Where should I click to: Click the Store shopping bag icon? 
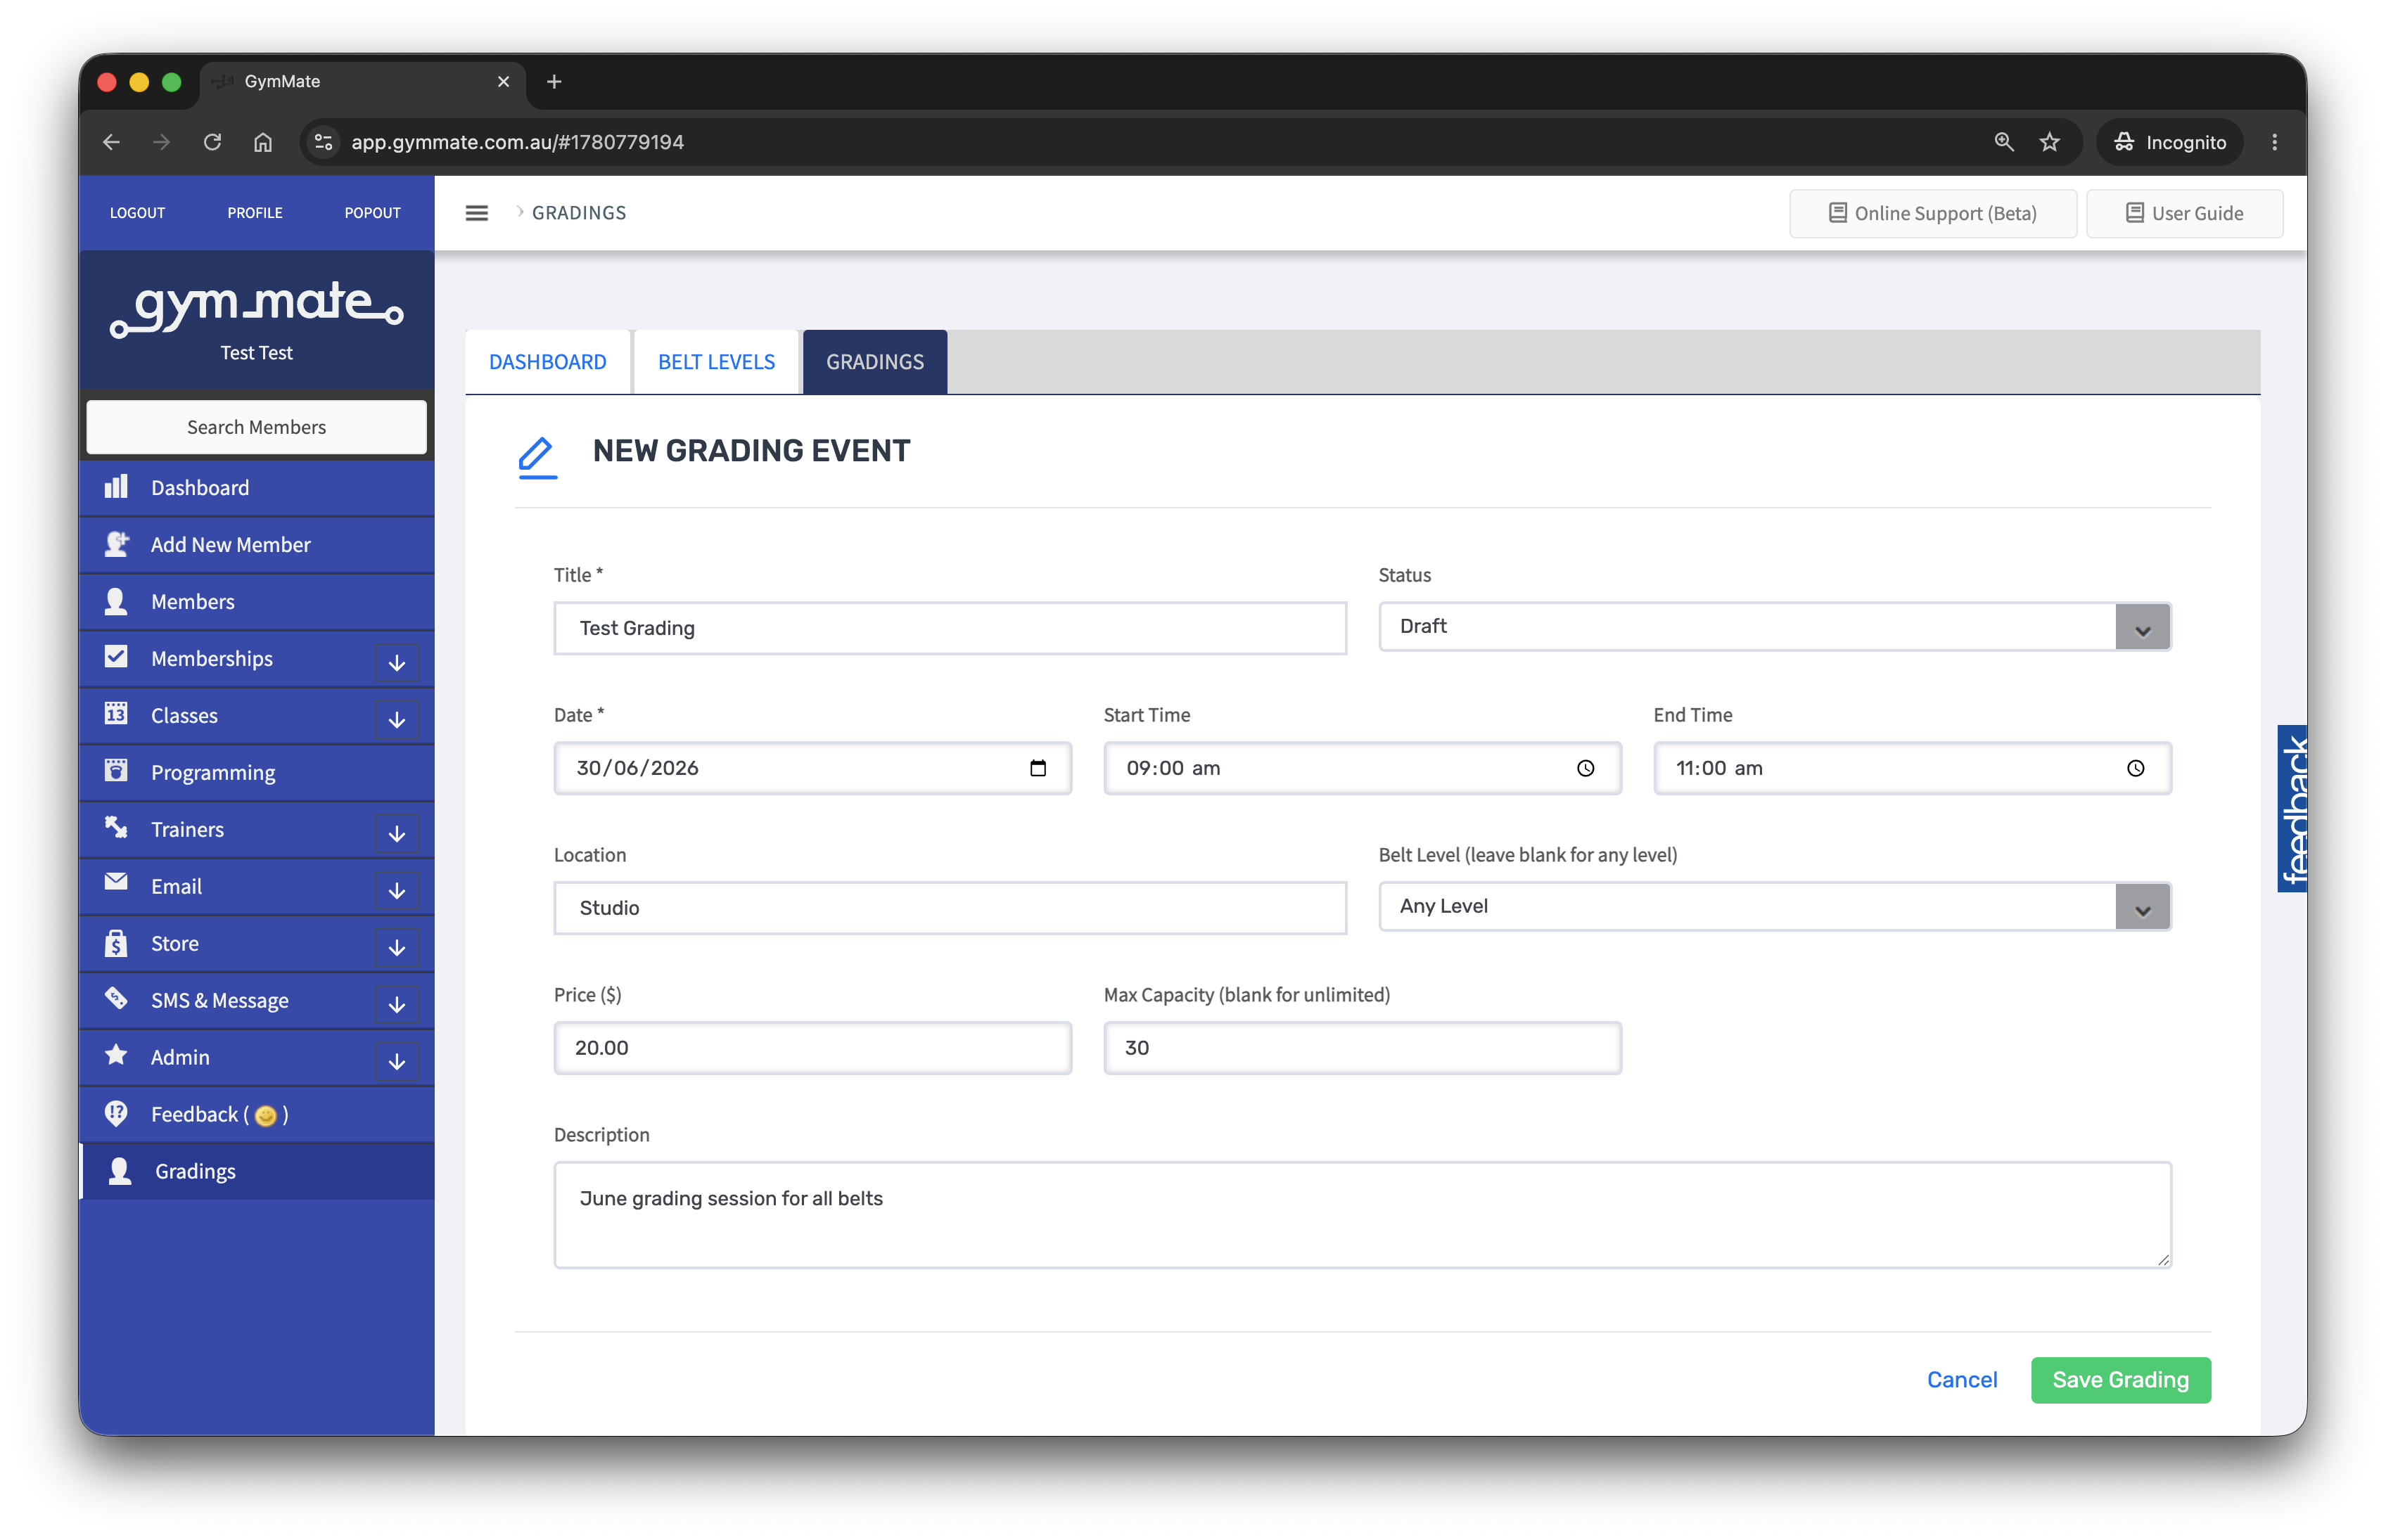coord(116,943)
